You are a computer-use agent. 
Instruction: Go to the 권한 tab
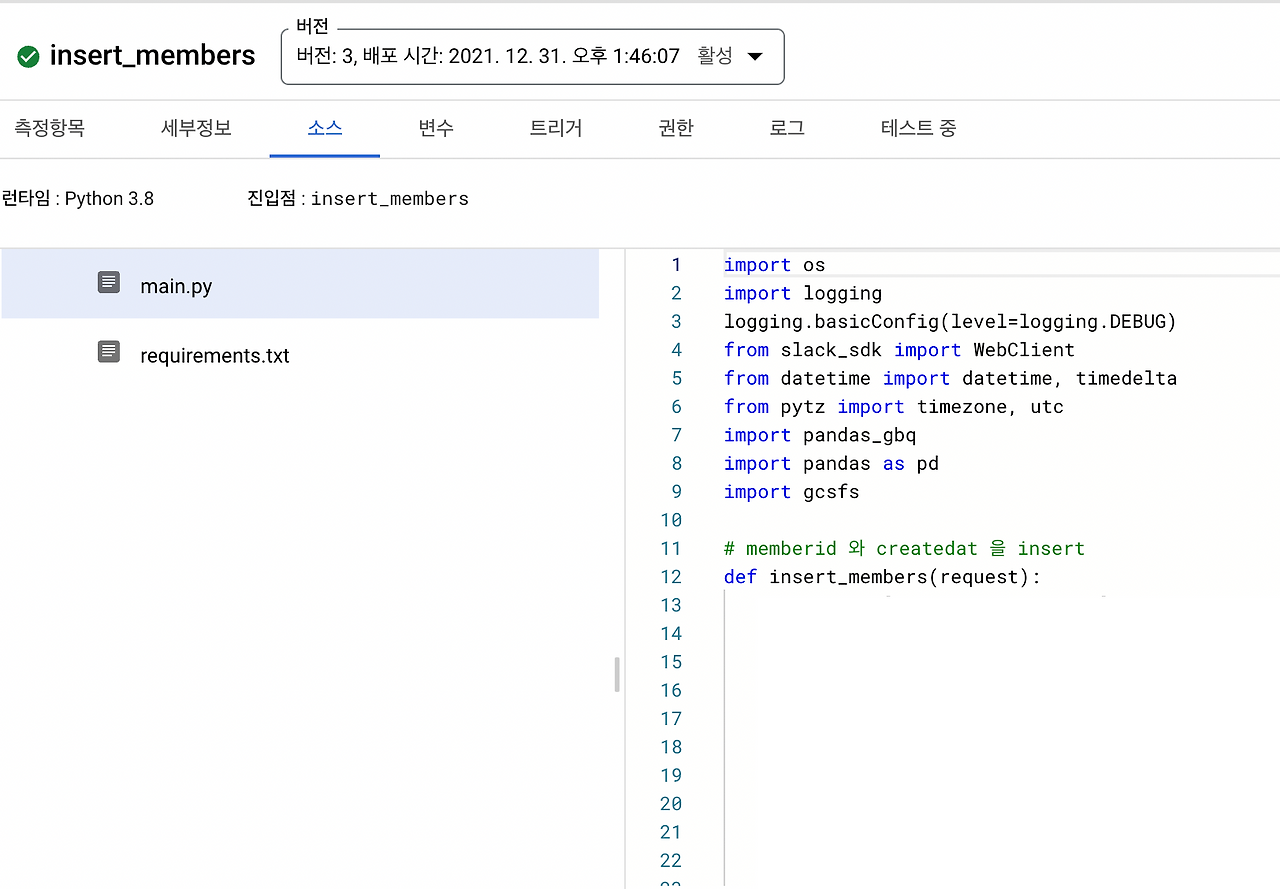676,128
